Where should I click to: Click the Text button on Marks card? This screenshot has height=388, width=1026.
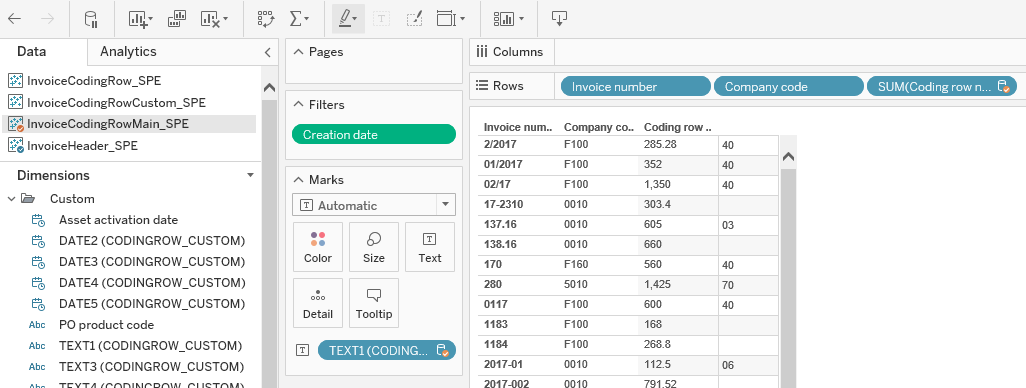coord(430,247)
